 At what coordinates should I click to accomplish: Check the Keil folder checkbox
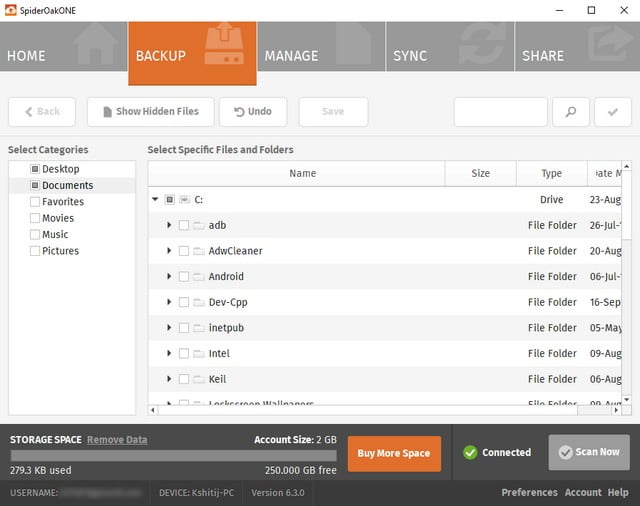click(184, 379)
